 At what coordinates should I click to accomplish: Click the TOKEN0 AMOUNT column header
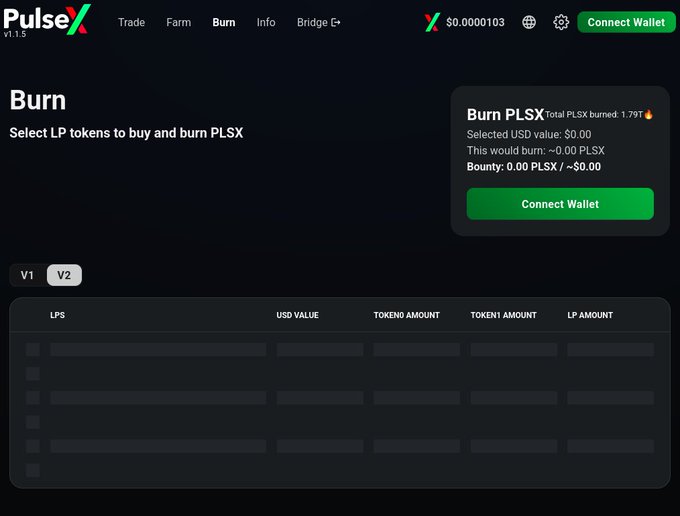(x=406, y=315)
